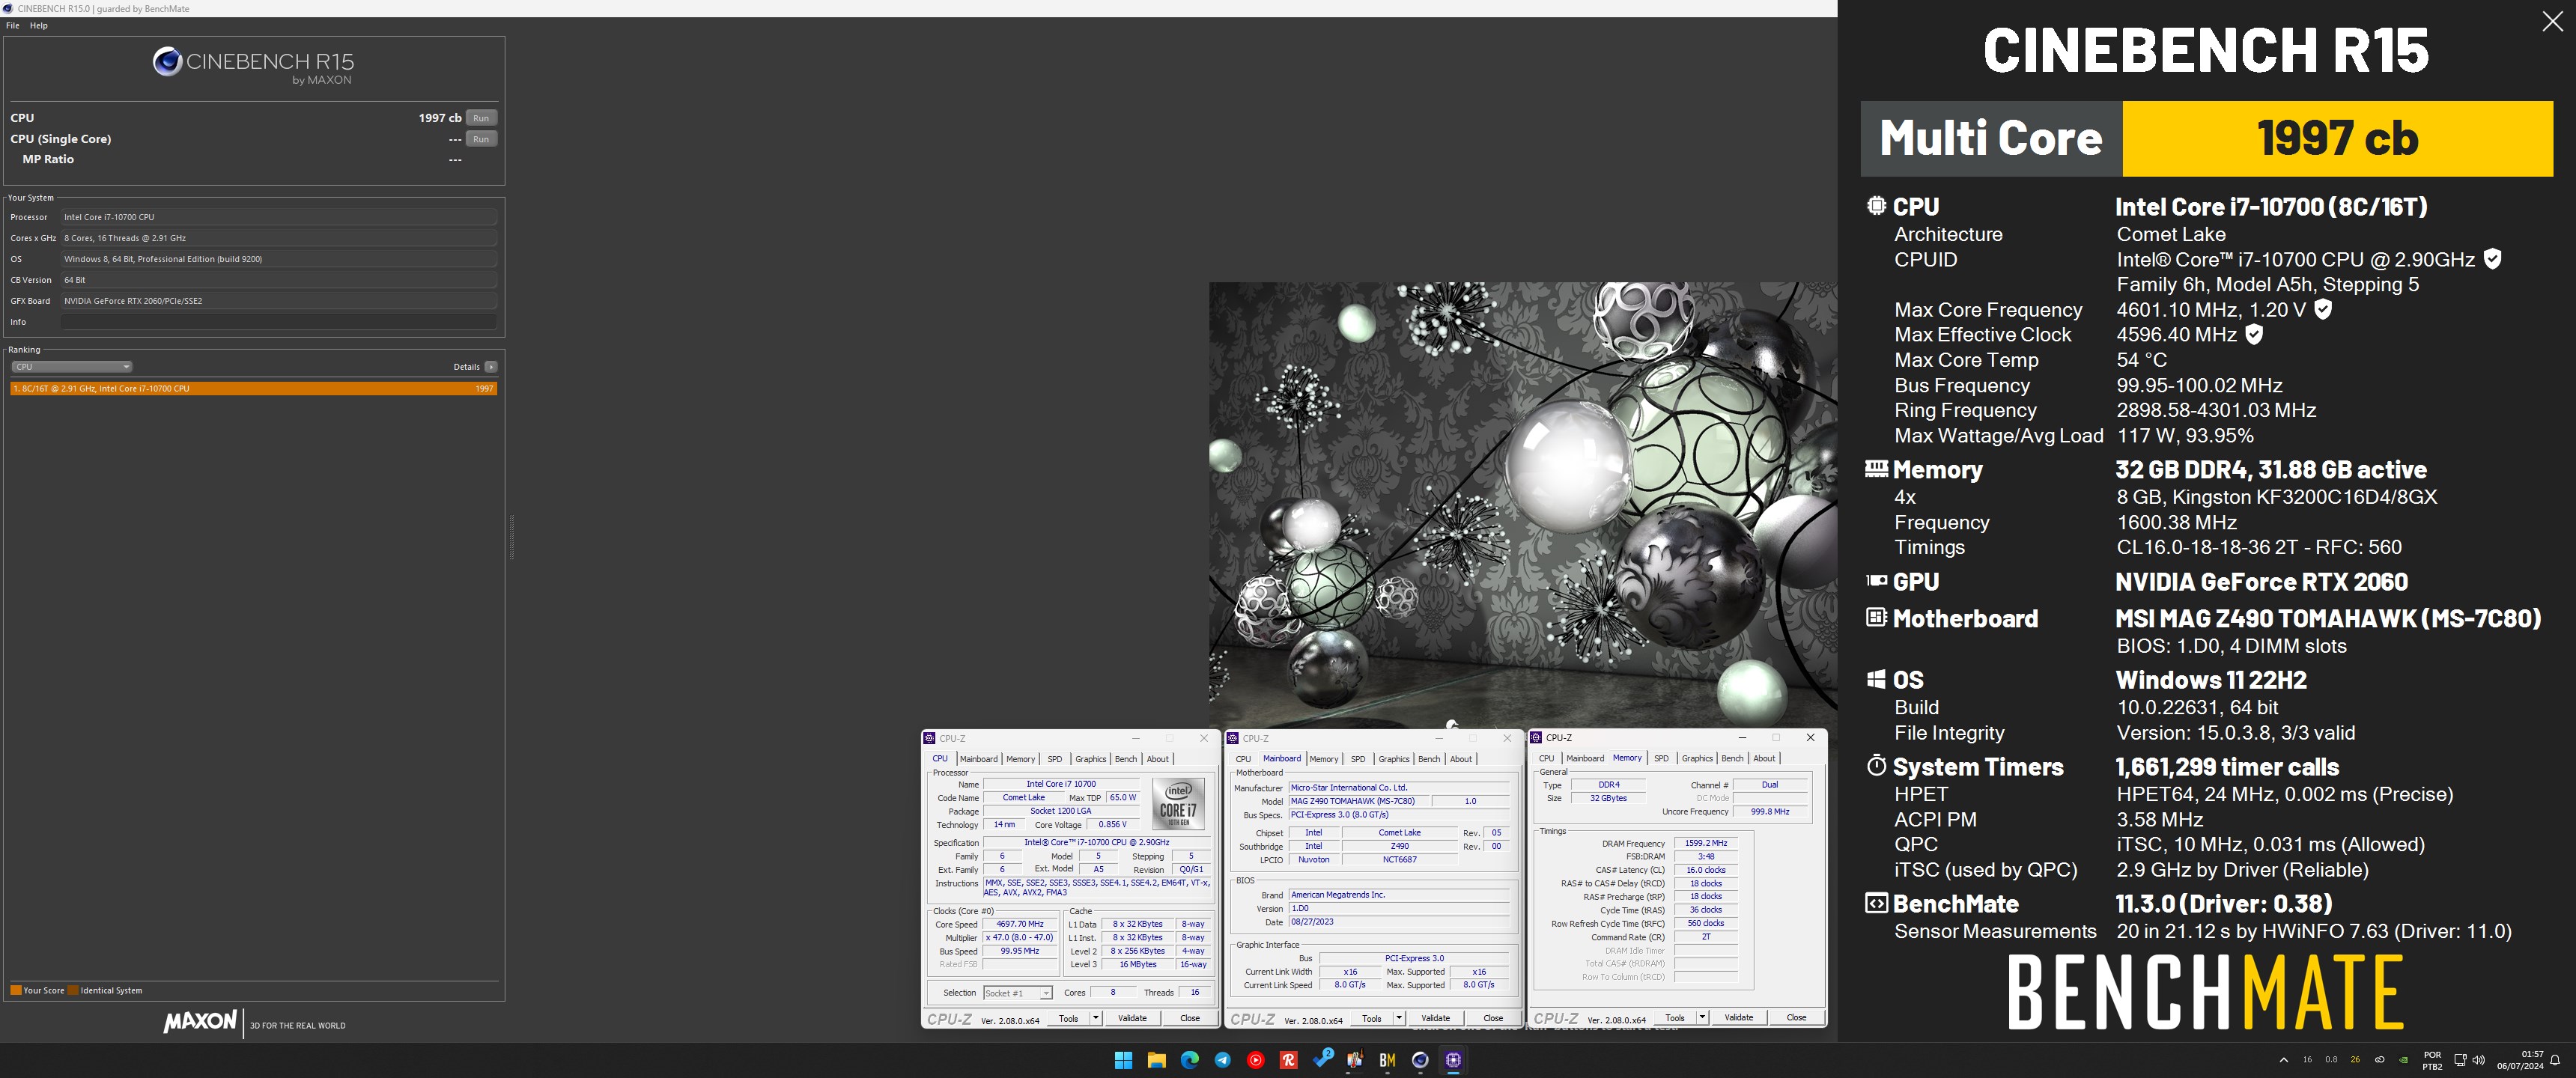Open Memory tab in first CPU-Z window
This screenshot has width=2576, height=1078.
pos(1020,759)
